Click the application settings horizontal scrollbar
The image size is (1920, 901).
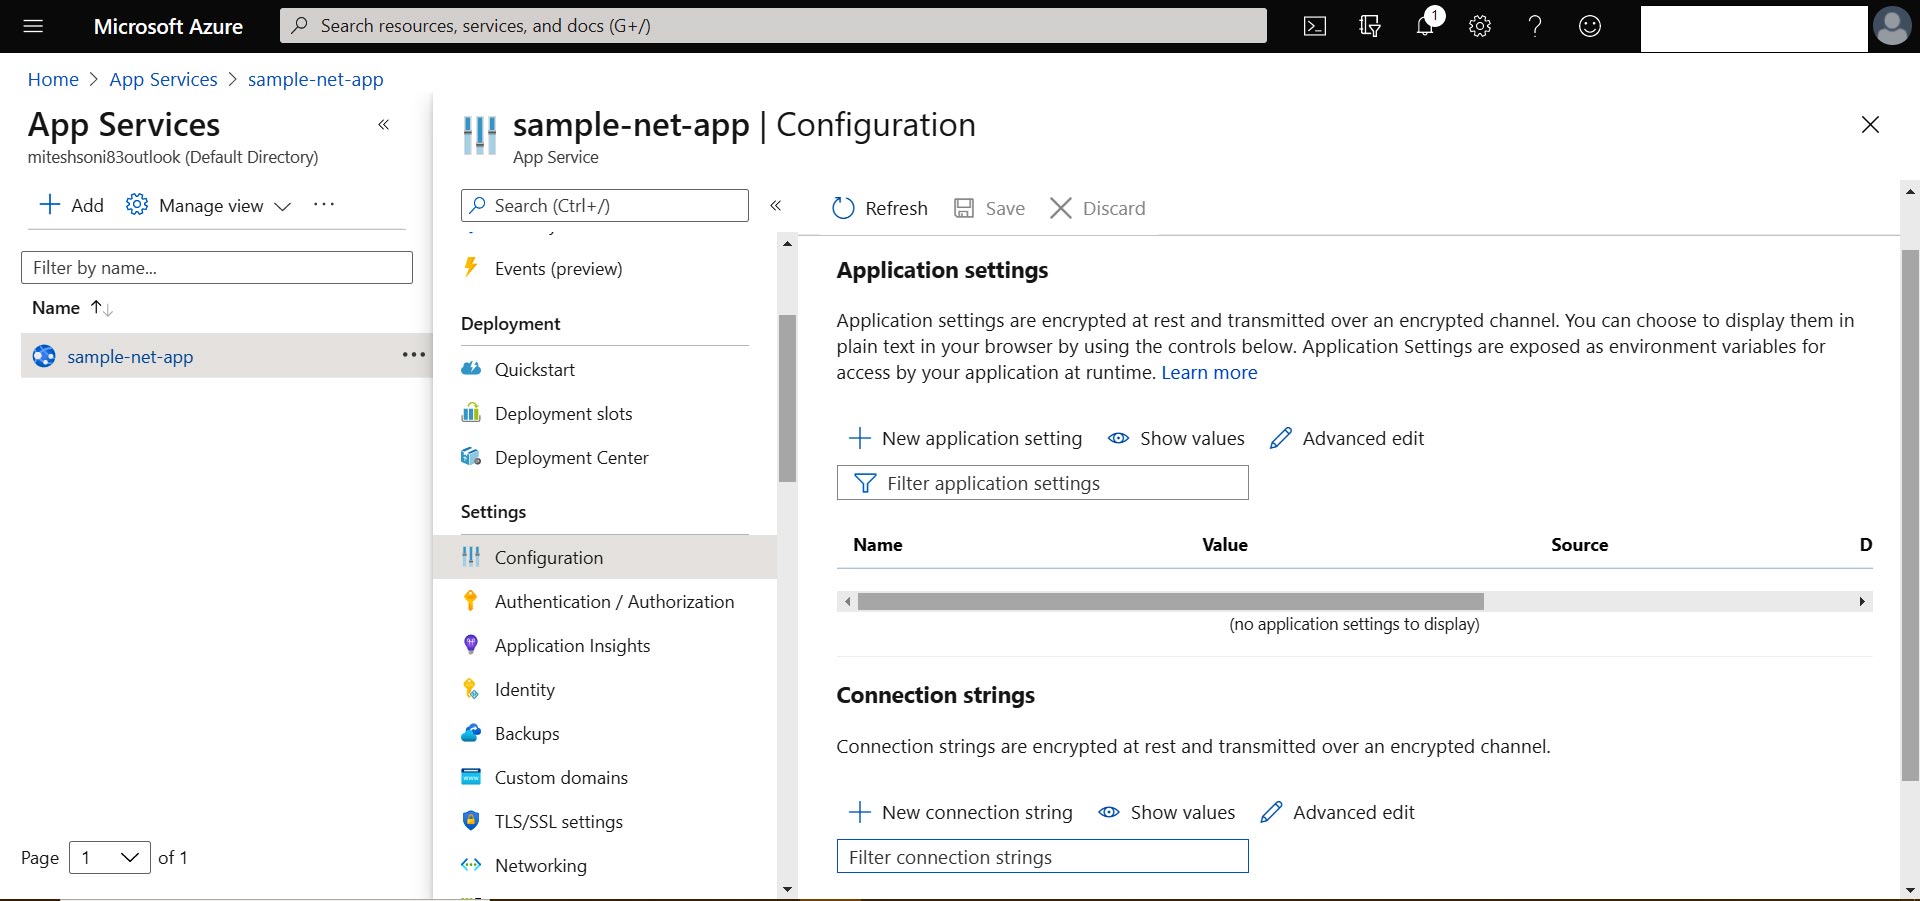pyautogui.click(x=1170, y=601)
